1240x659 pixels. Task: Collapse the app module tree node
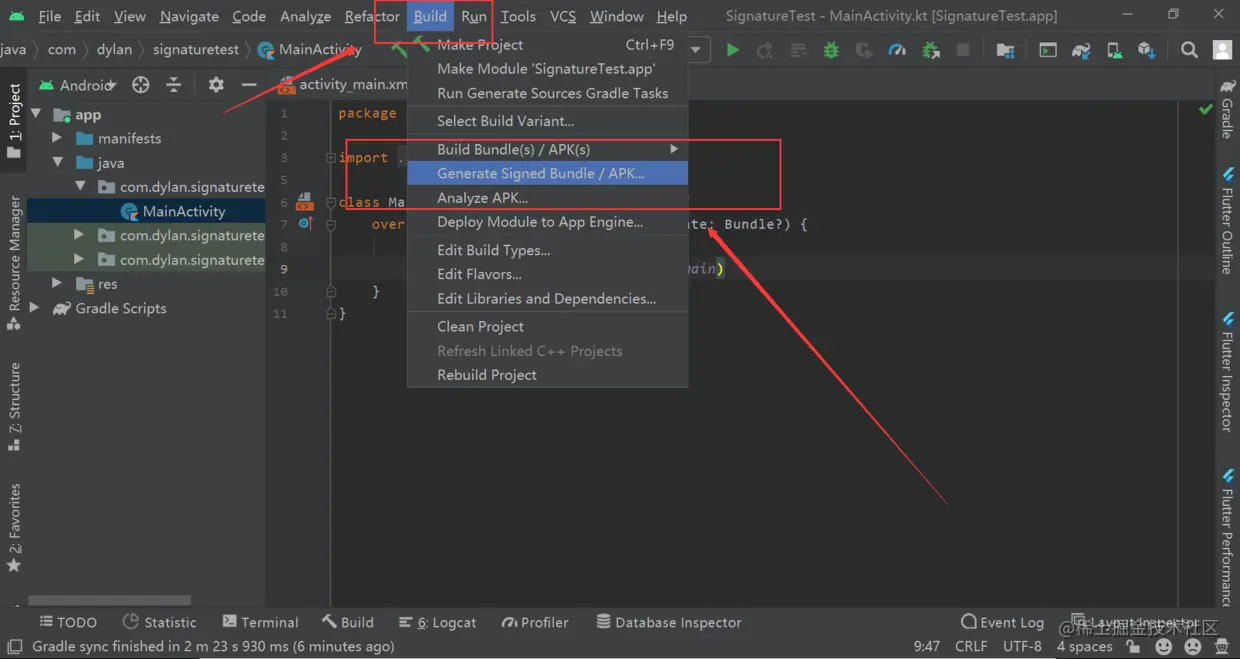(x=36, y=114)
